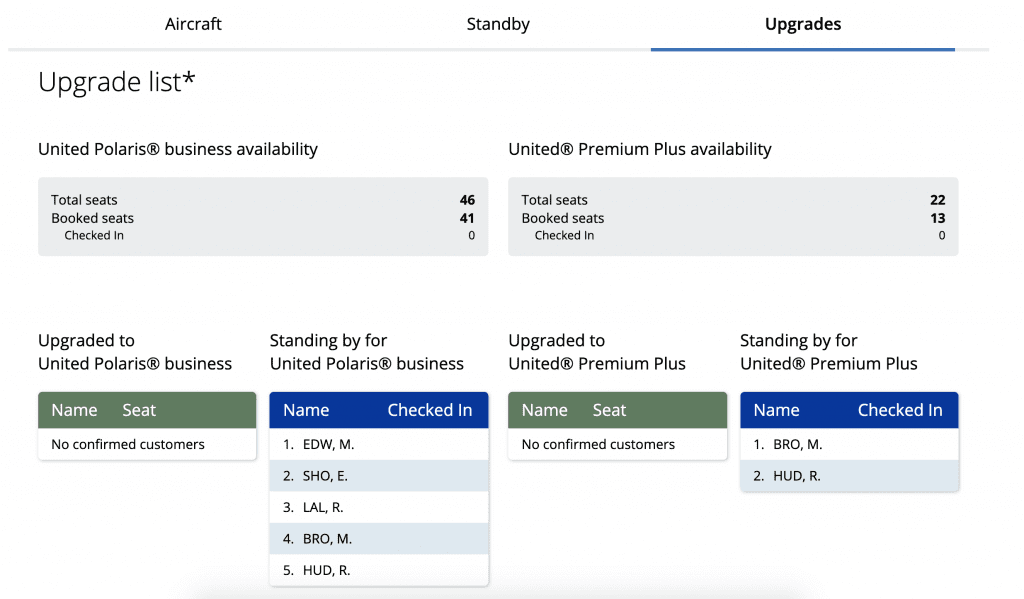Click Premium Plus total seats value 22
This screenshot has height=599, width=1024.
[x=938, y=200]
